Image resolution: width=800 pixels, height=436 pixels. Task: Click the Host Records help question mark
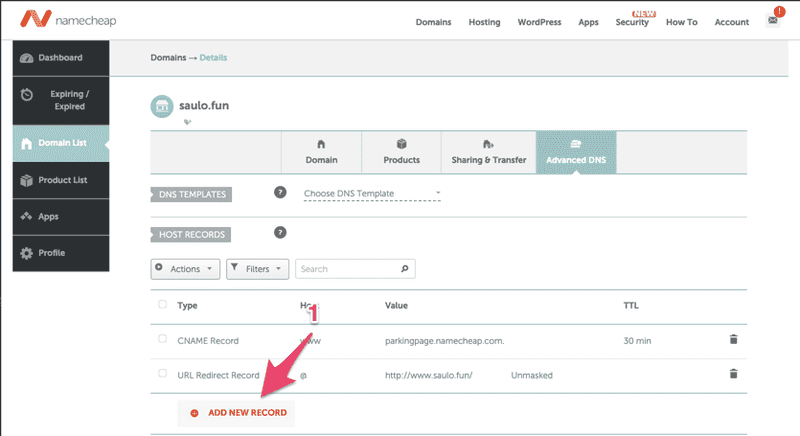click(x=280, y=233)
